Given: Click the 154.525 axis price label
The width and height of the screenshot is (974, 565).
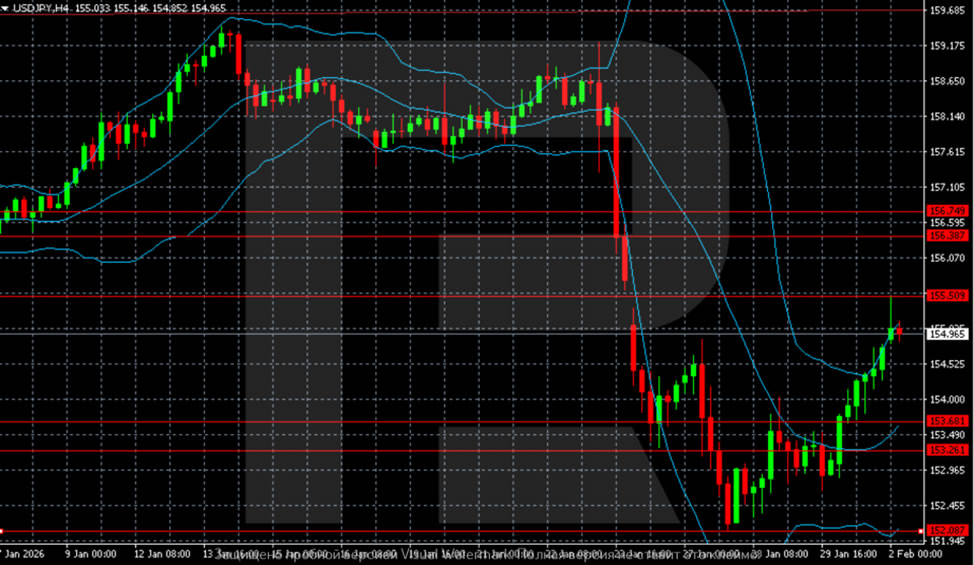Looking at the screenshot, I should coord(947,364).
